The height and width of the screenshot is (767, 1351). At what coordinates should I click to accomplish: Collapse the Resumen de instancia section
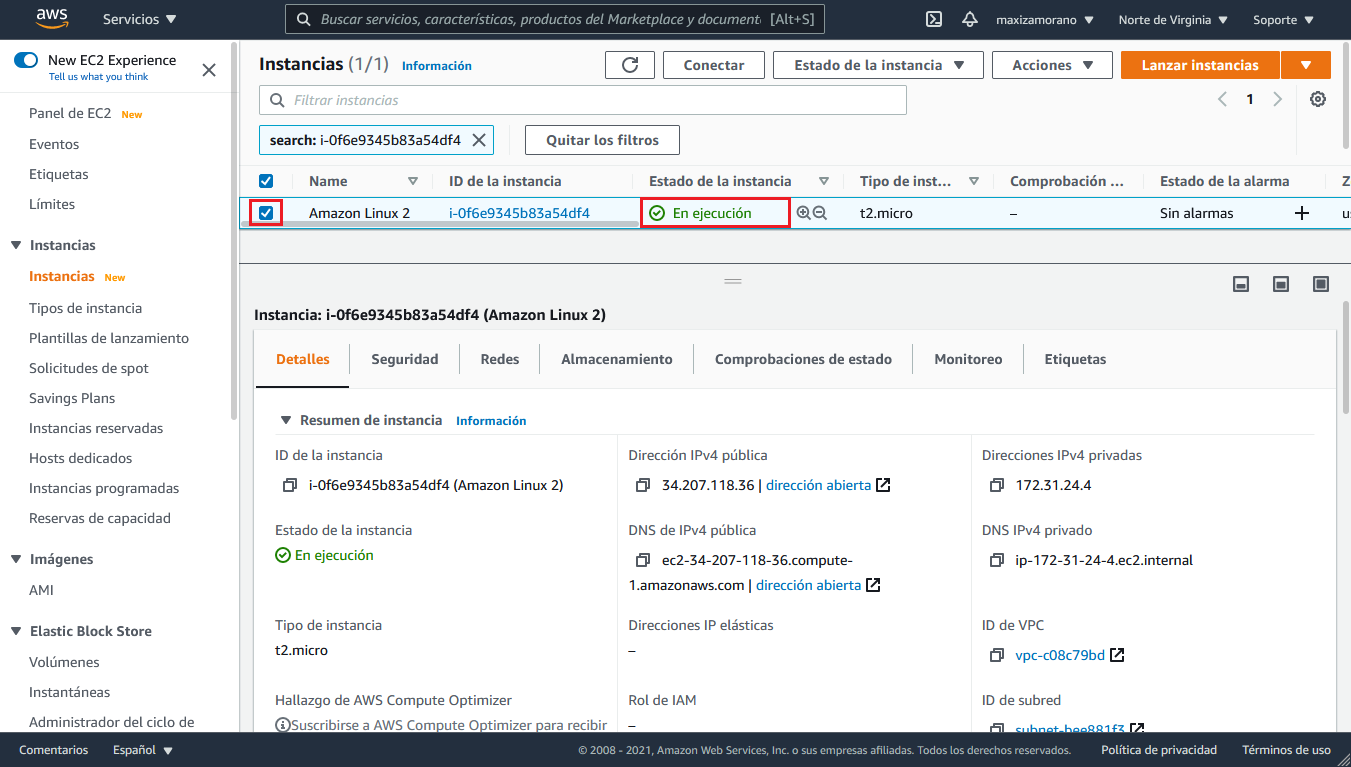coord(286,420)
